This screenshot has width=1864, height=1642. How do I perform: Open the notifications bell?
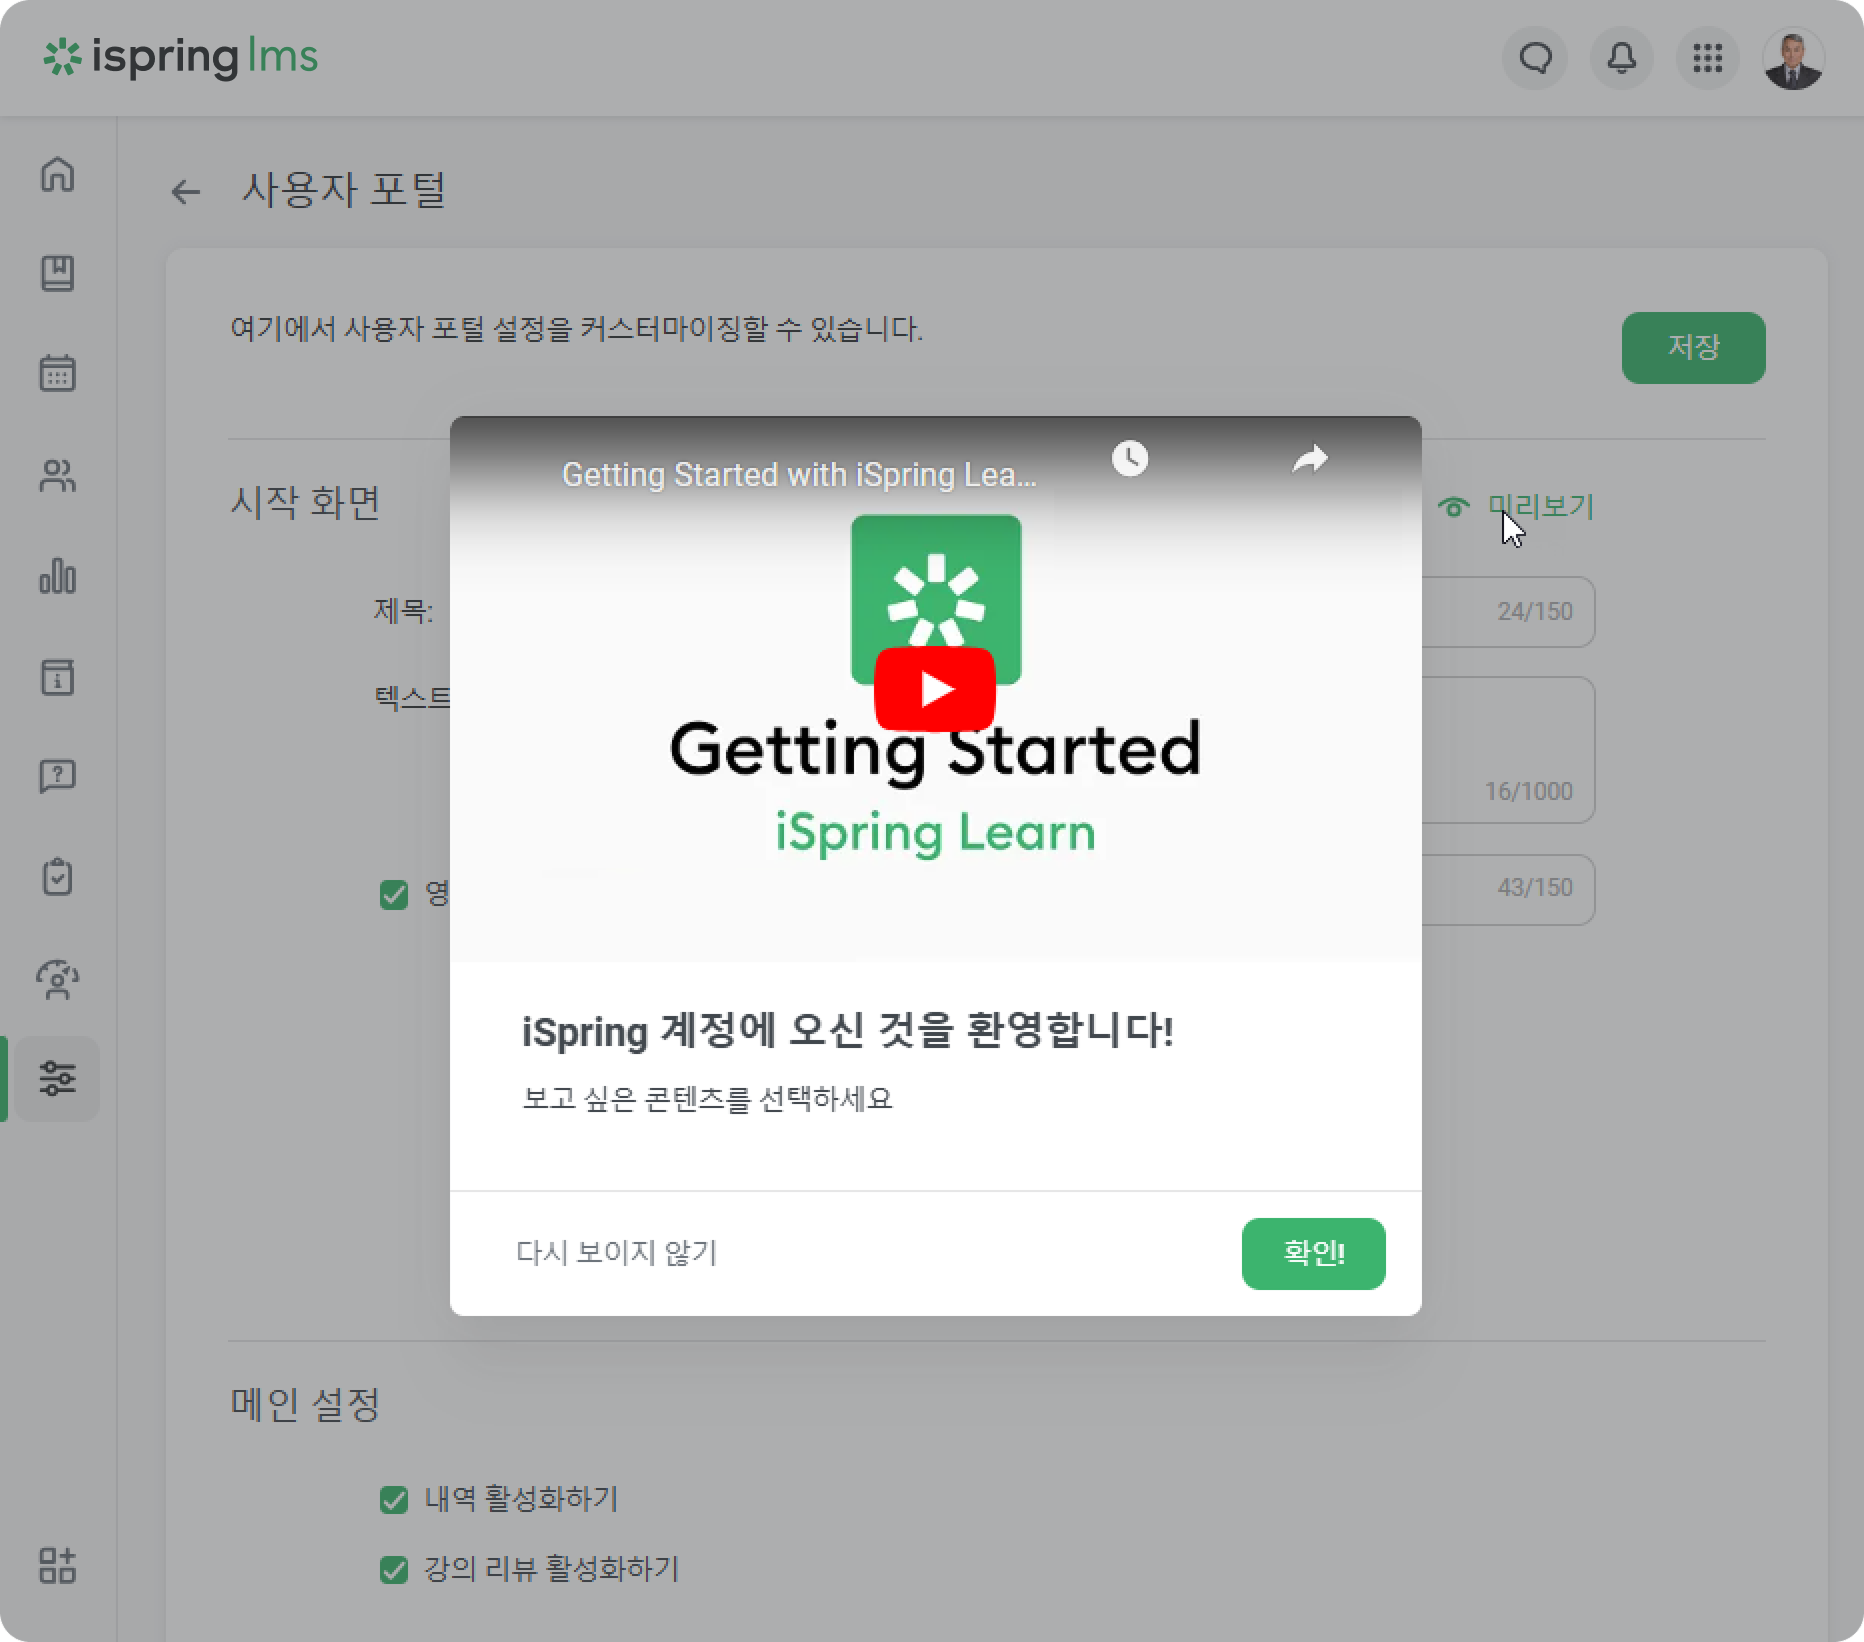[x=1621, y=58]
